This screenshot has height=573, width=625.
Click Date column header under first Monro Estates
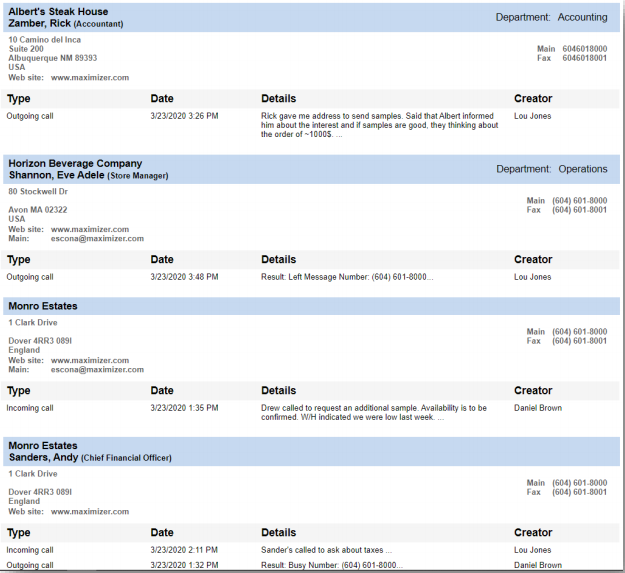click(162, 391)
